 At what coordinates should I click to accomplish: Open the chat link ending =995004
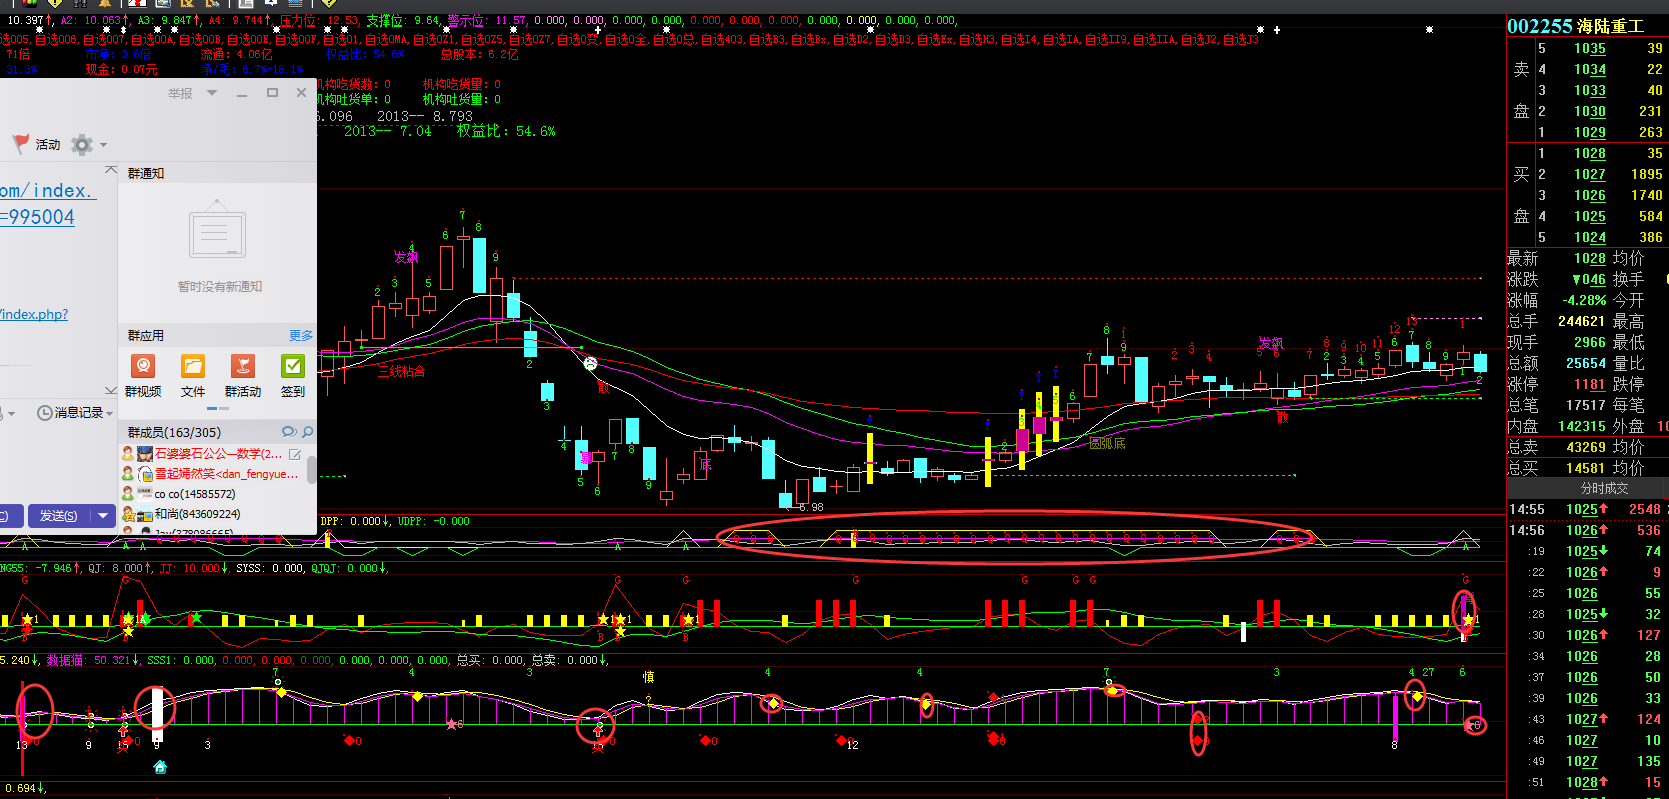(x=37, y=217)
